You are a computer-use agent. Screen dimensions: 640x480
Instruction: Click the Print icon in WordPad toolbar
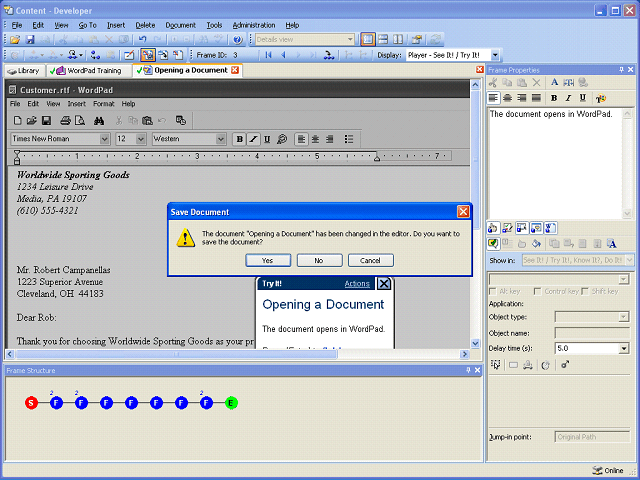coord(65,120)
